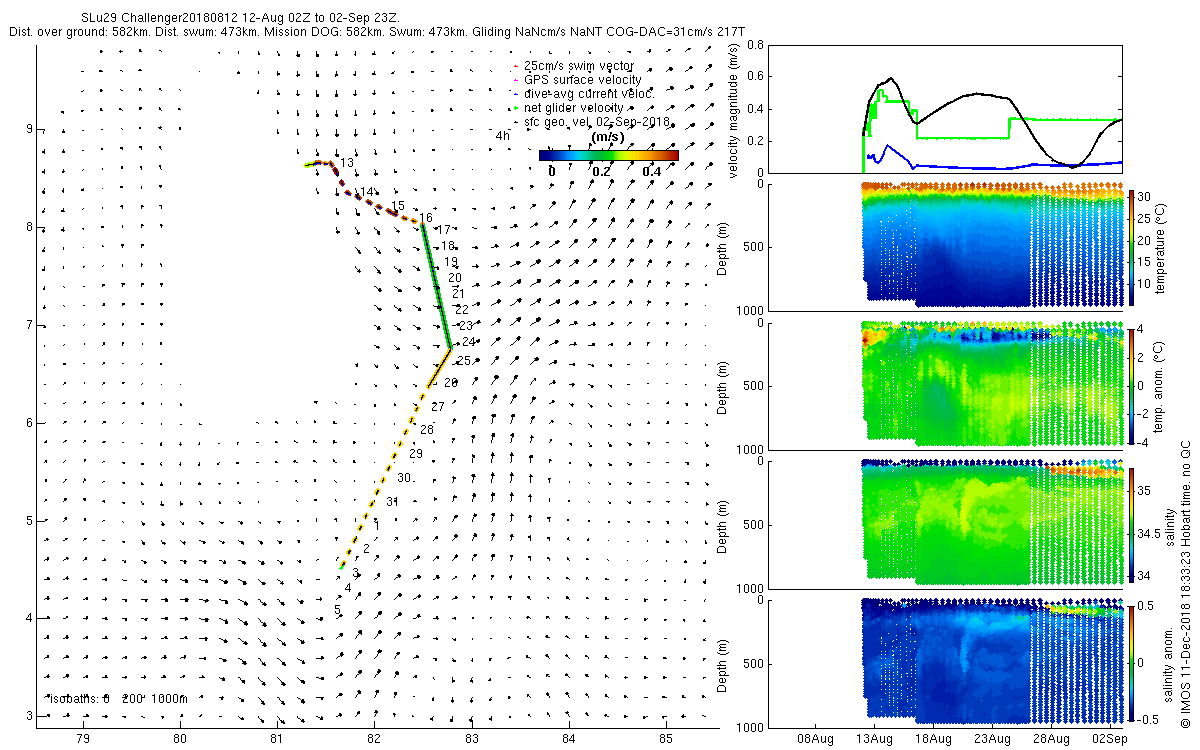Click the velocity (m/s) colorbar on the map
Screen dimensions: 1200x750
[608, 155]
